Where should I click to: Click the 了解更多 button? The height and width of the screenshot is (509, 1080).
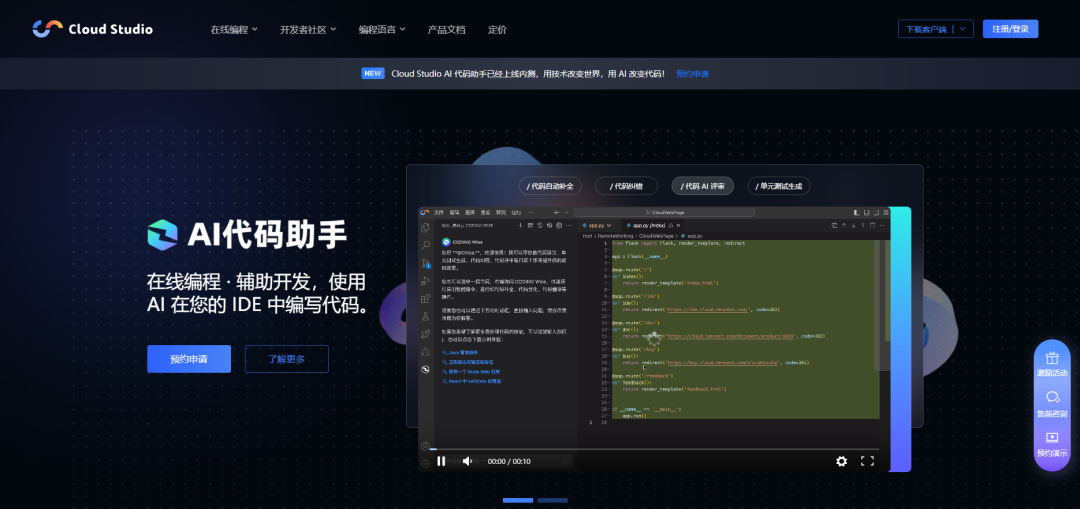pos(287,359)
